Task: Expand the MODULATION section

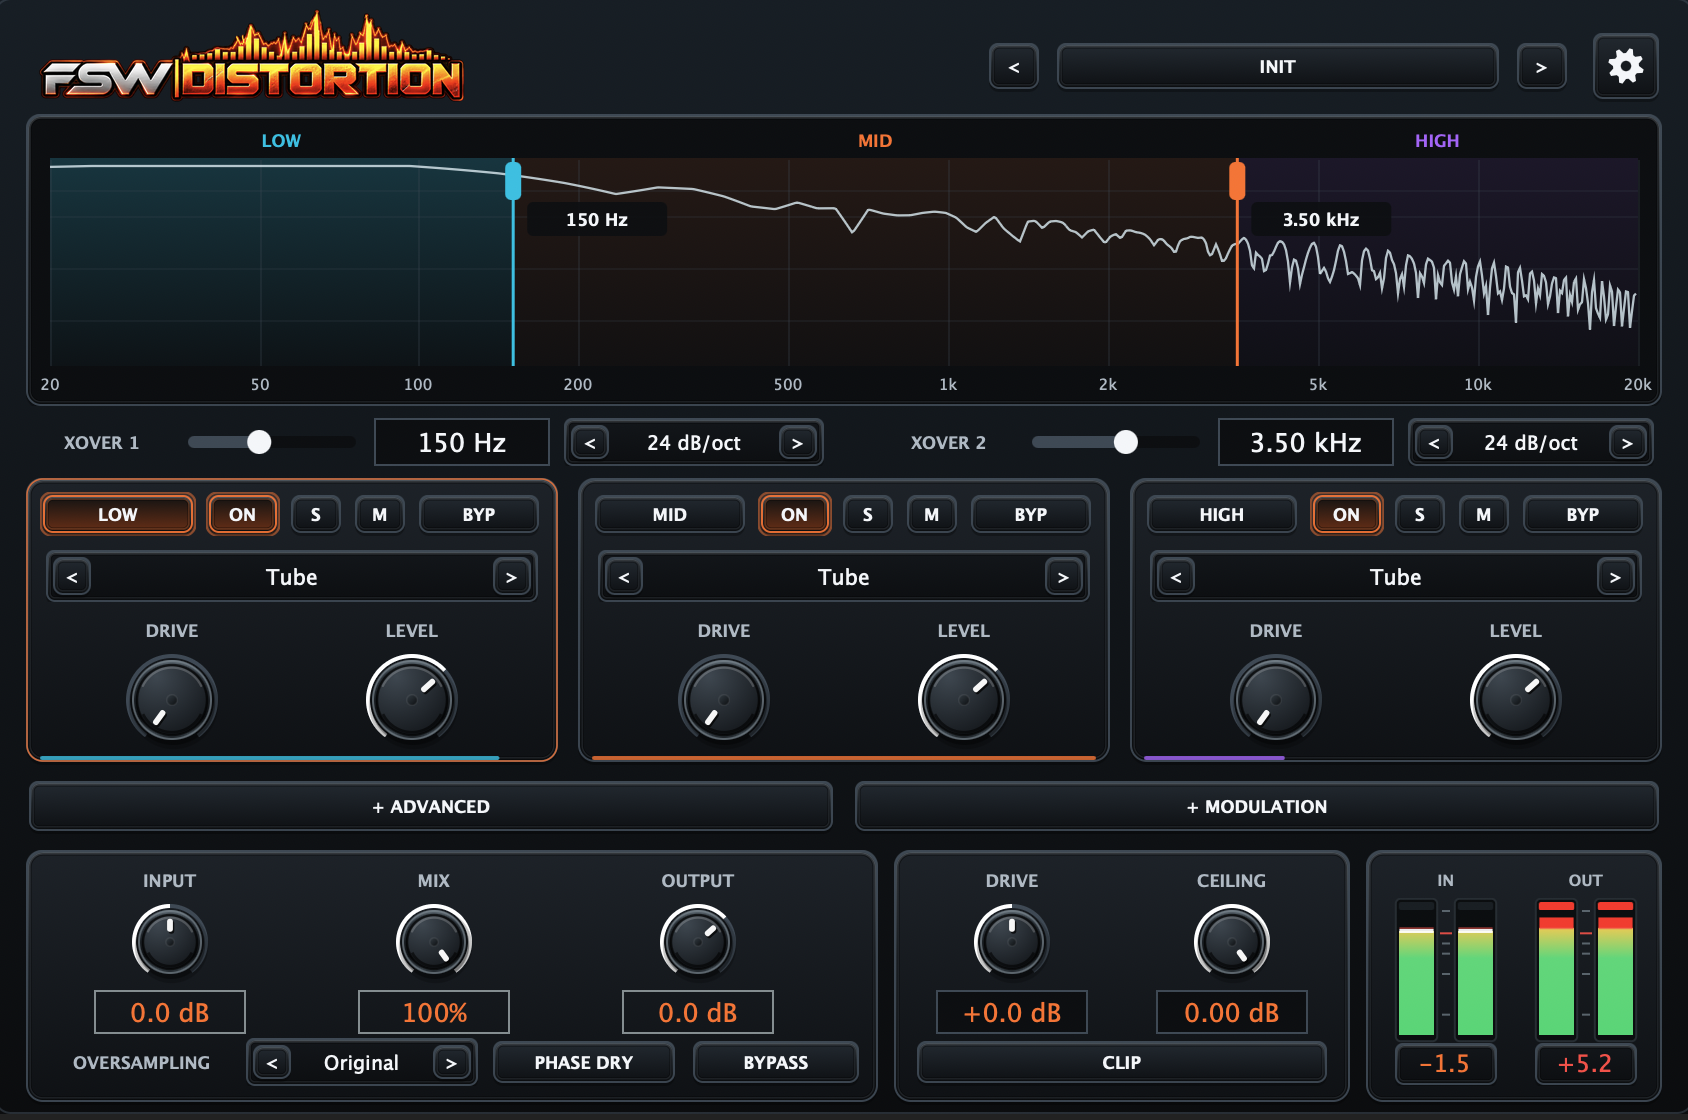Action: (1257, 806)
